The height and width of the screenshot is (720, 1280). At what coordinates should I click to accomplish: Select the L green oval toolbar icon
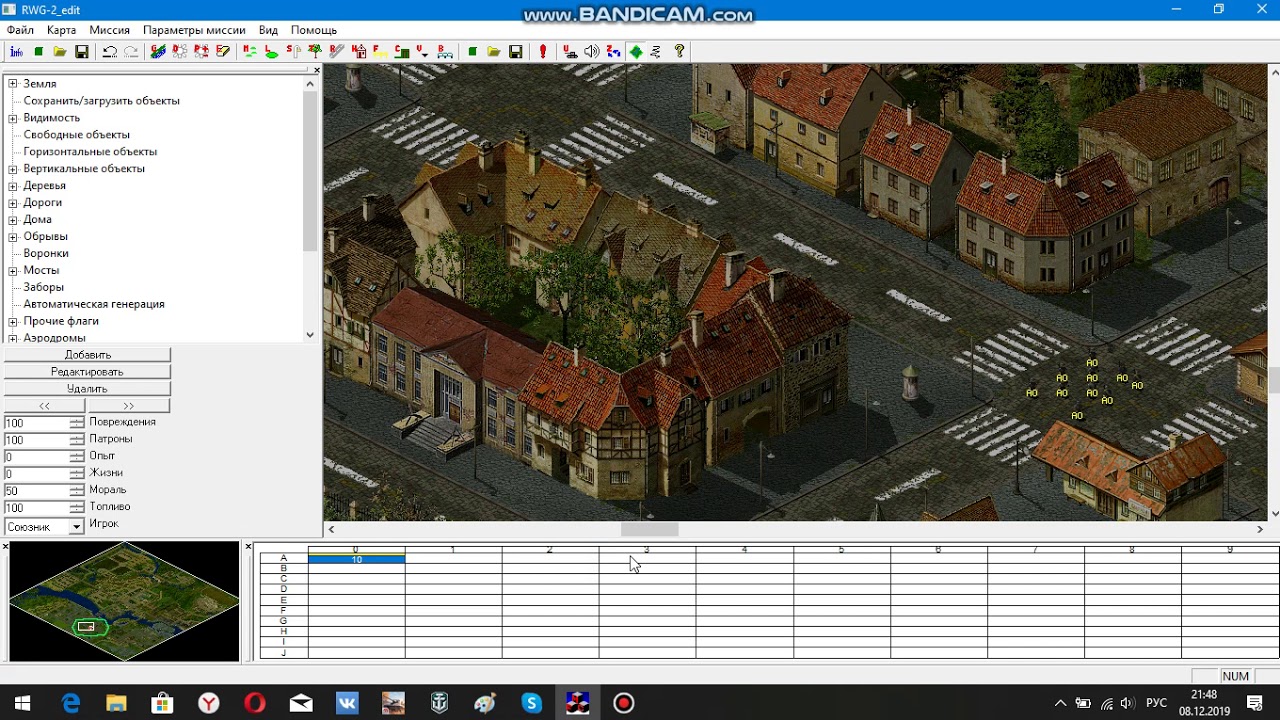(x=272, y=52)
